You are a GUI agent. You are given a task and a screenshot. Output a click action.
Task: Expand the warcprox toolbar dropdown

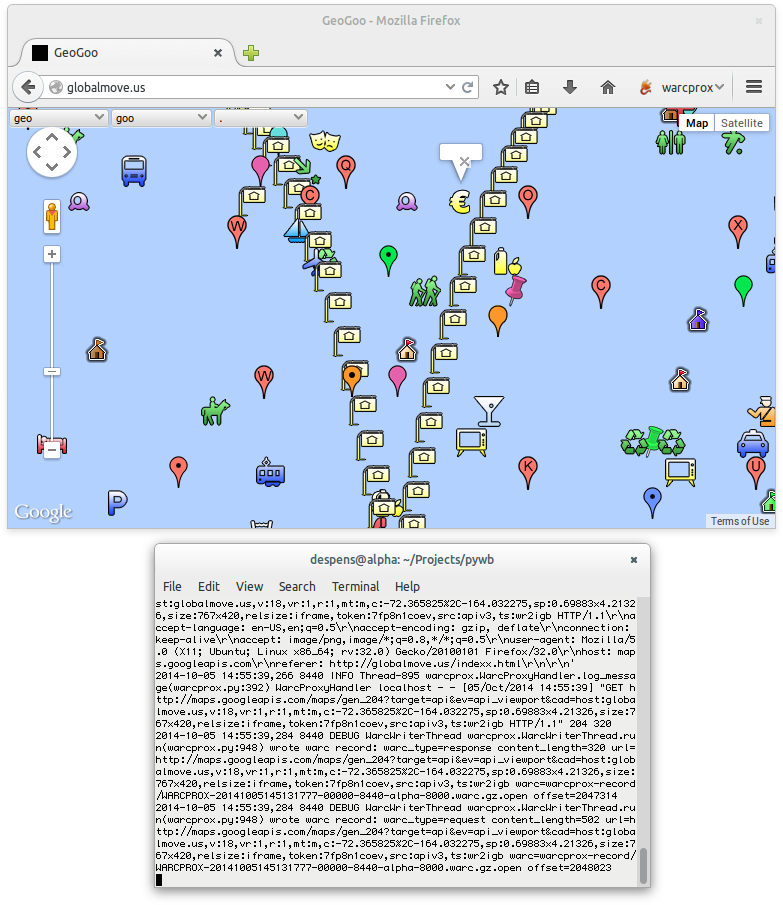tap(719, 87)
